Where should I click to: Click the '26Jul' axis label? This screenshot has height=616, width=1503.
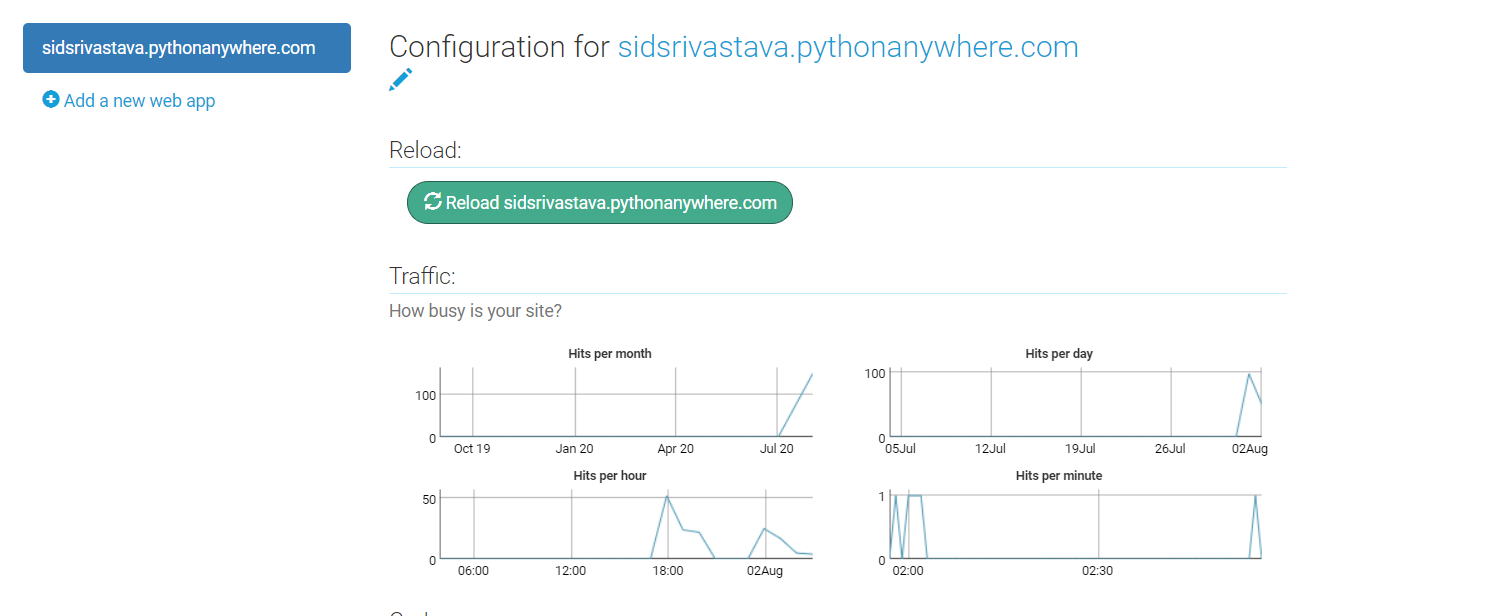(x=1170, y=449)
